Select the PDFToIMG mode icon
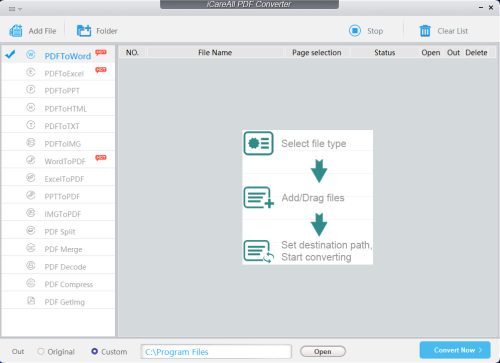Screen dimensions: 500x363 [31, 143]
